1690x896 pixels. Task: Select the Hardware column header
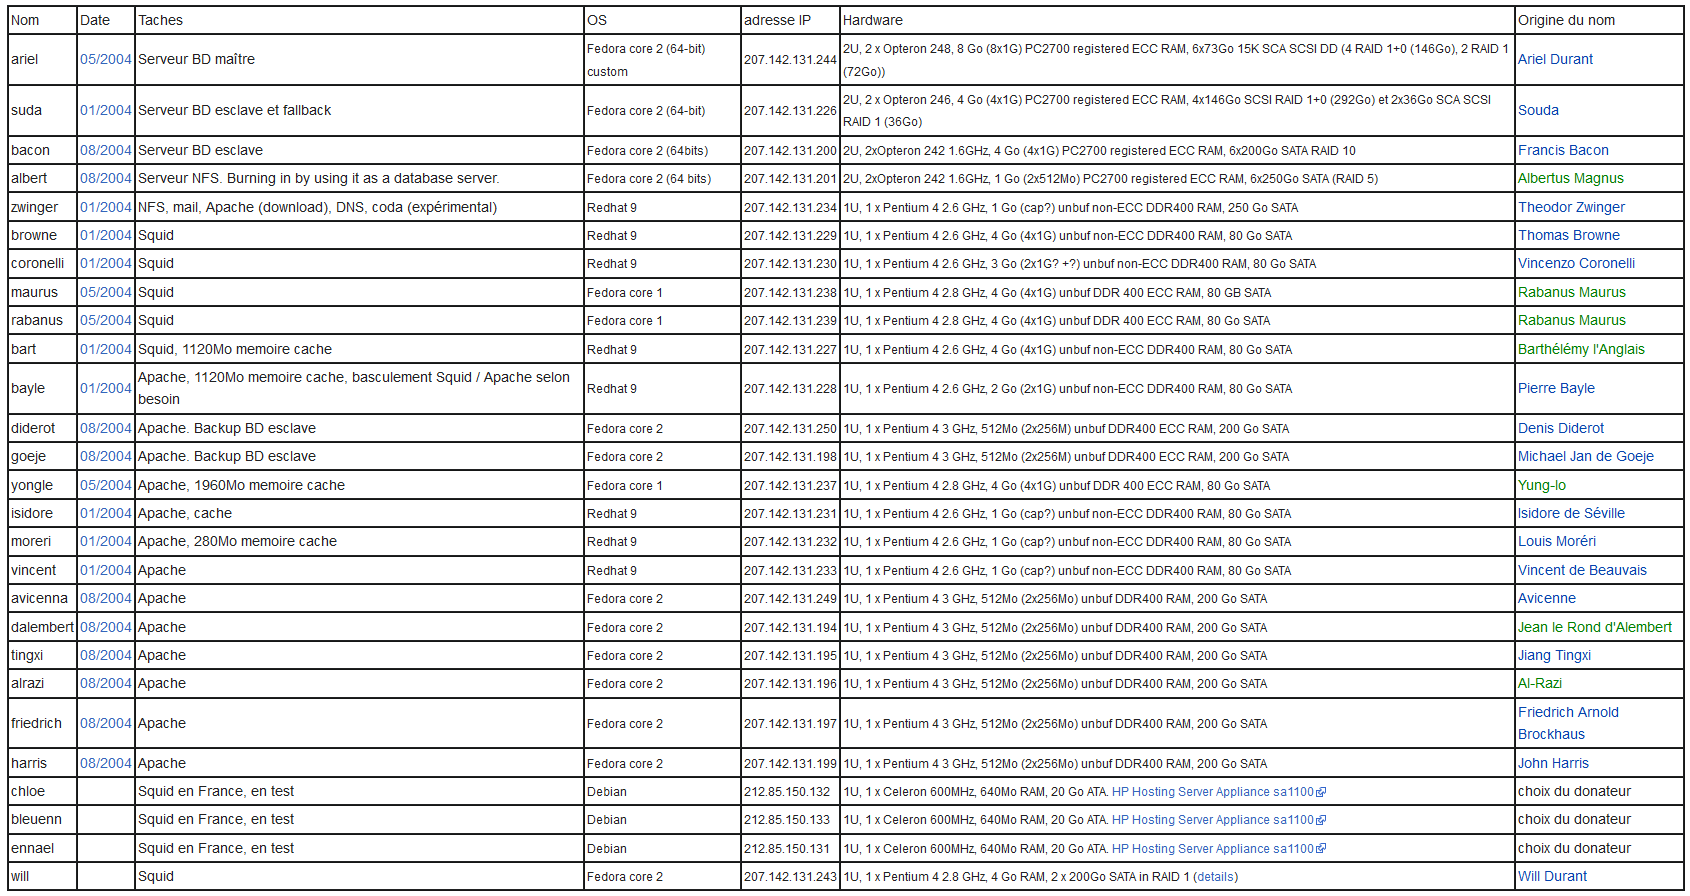(1177, 20)
